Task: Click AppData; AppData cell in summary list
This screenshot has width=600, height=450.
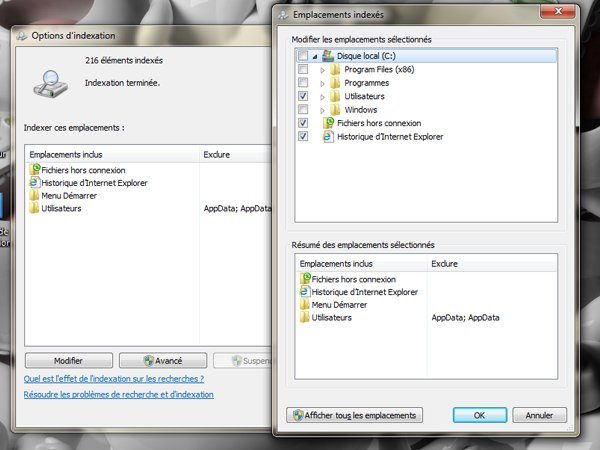Action: tap(465, 317)
